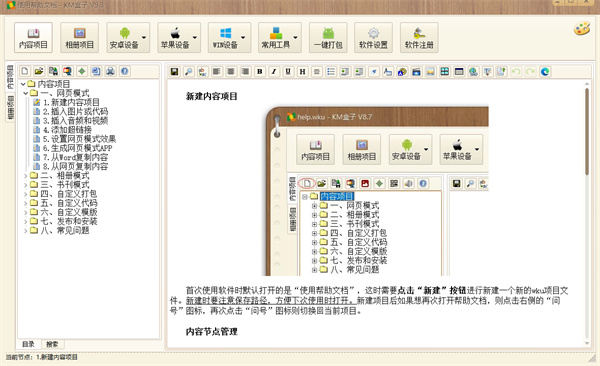
Task: Collapse the 一、网页模式 folder
Action: click(x=26, y=93)
